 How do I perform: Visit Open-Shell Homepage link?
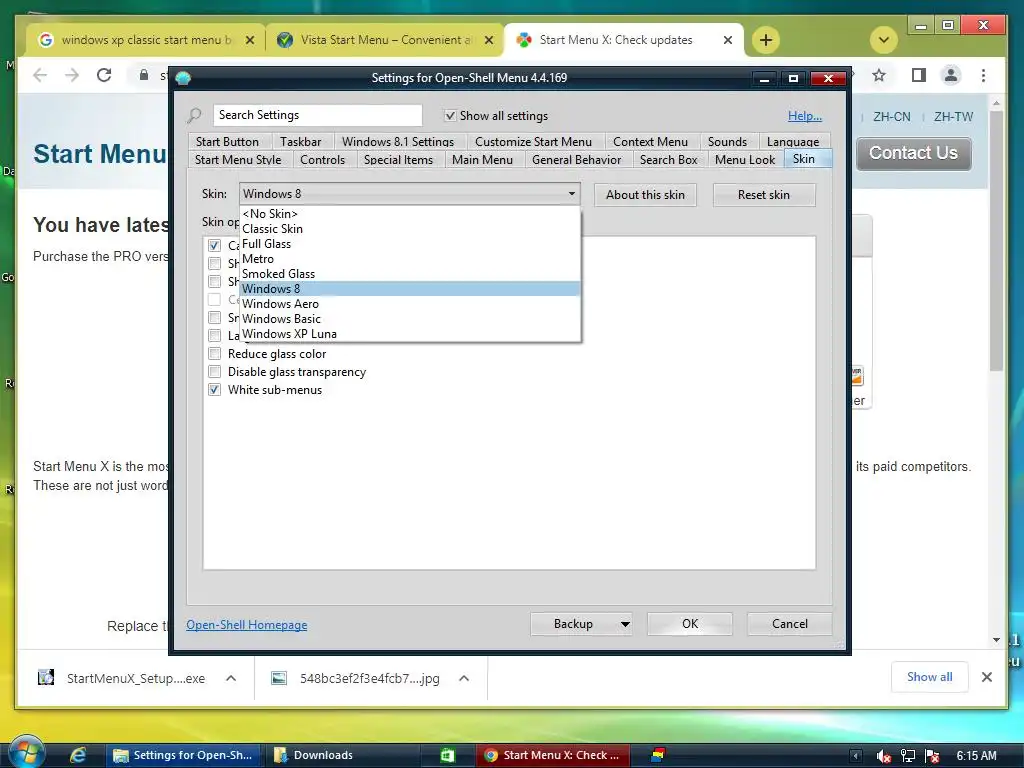click(246, 624)
